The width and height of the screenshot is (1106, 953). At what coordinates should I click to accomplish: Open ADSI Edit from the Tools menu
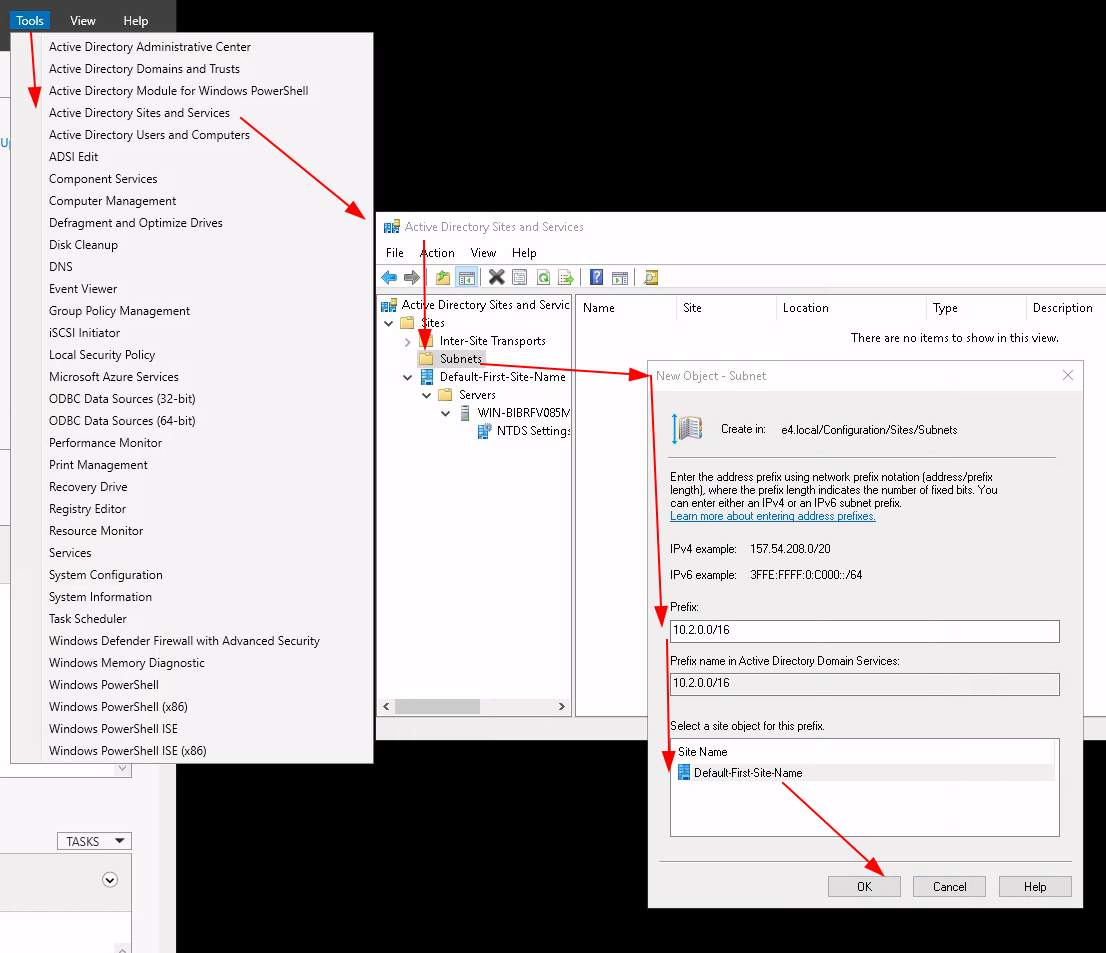(73, 157)
